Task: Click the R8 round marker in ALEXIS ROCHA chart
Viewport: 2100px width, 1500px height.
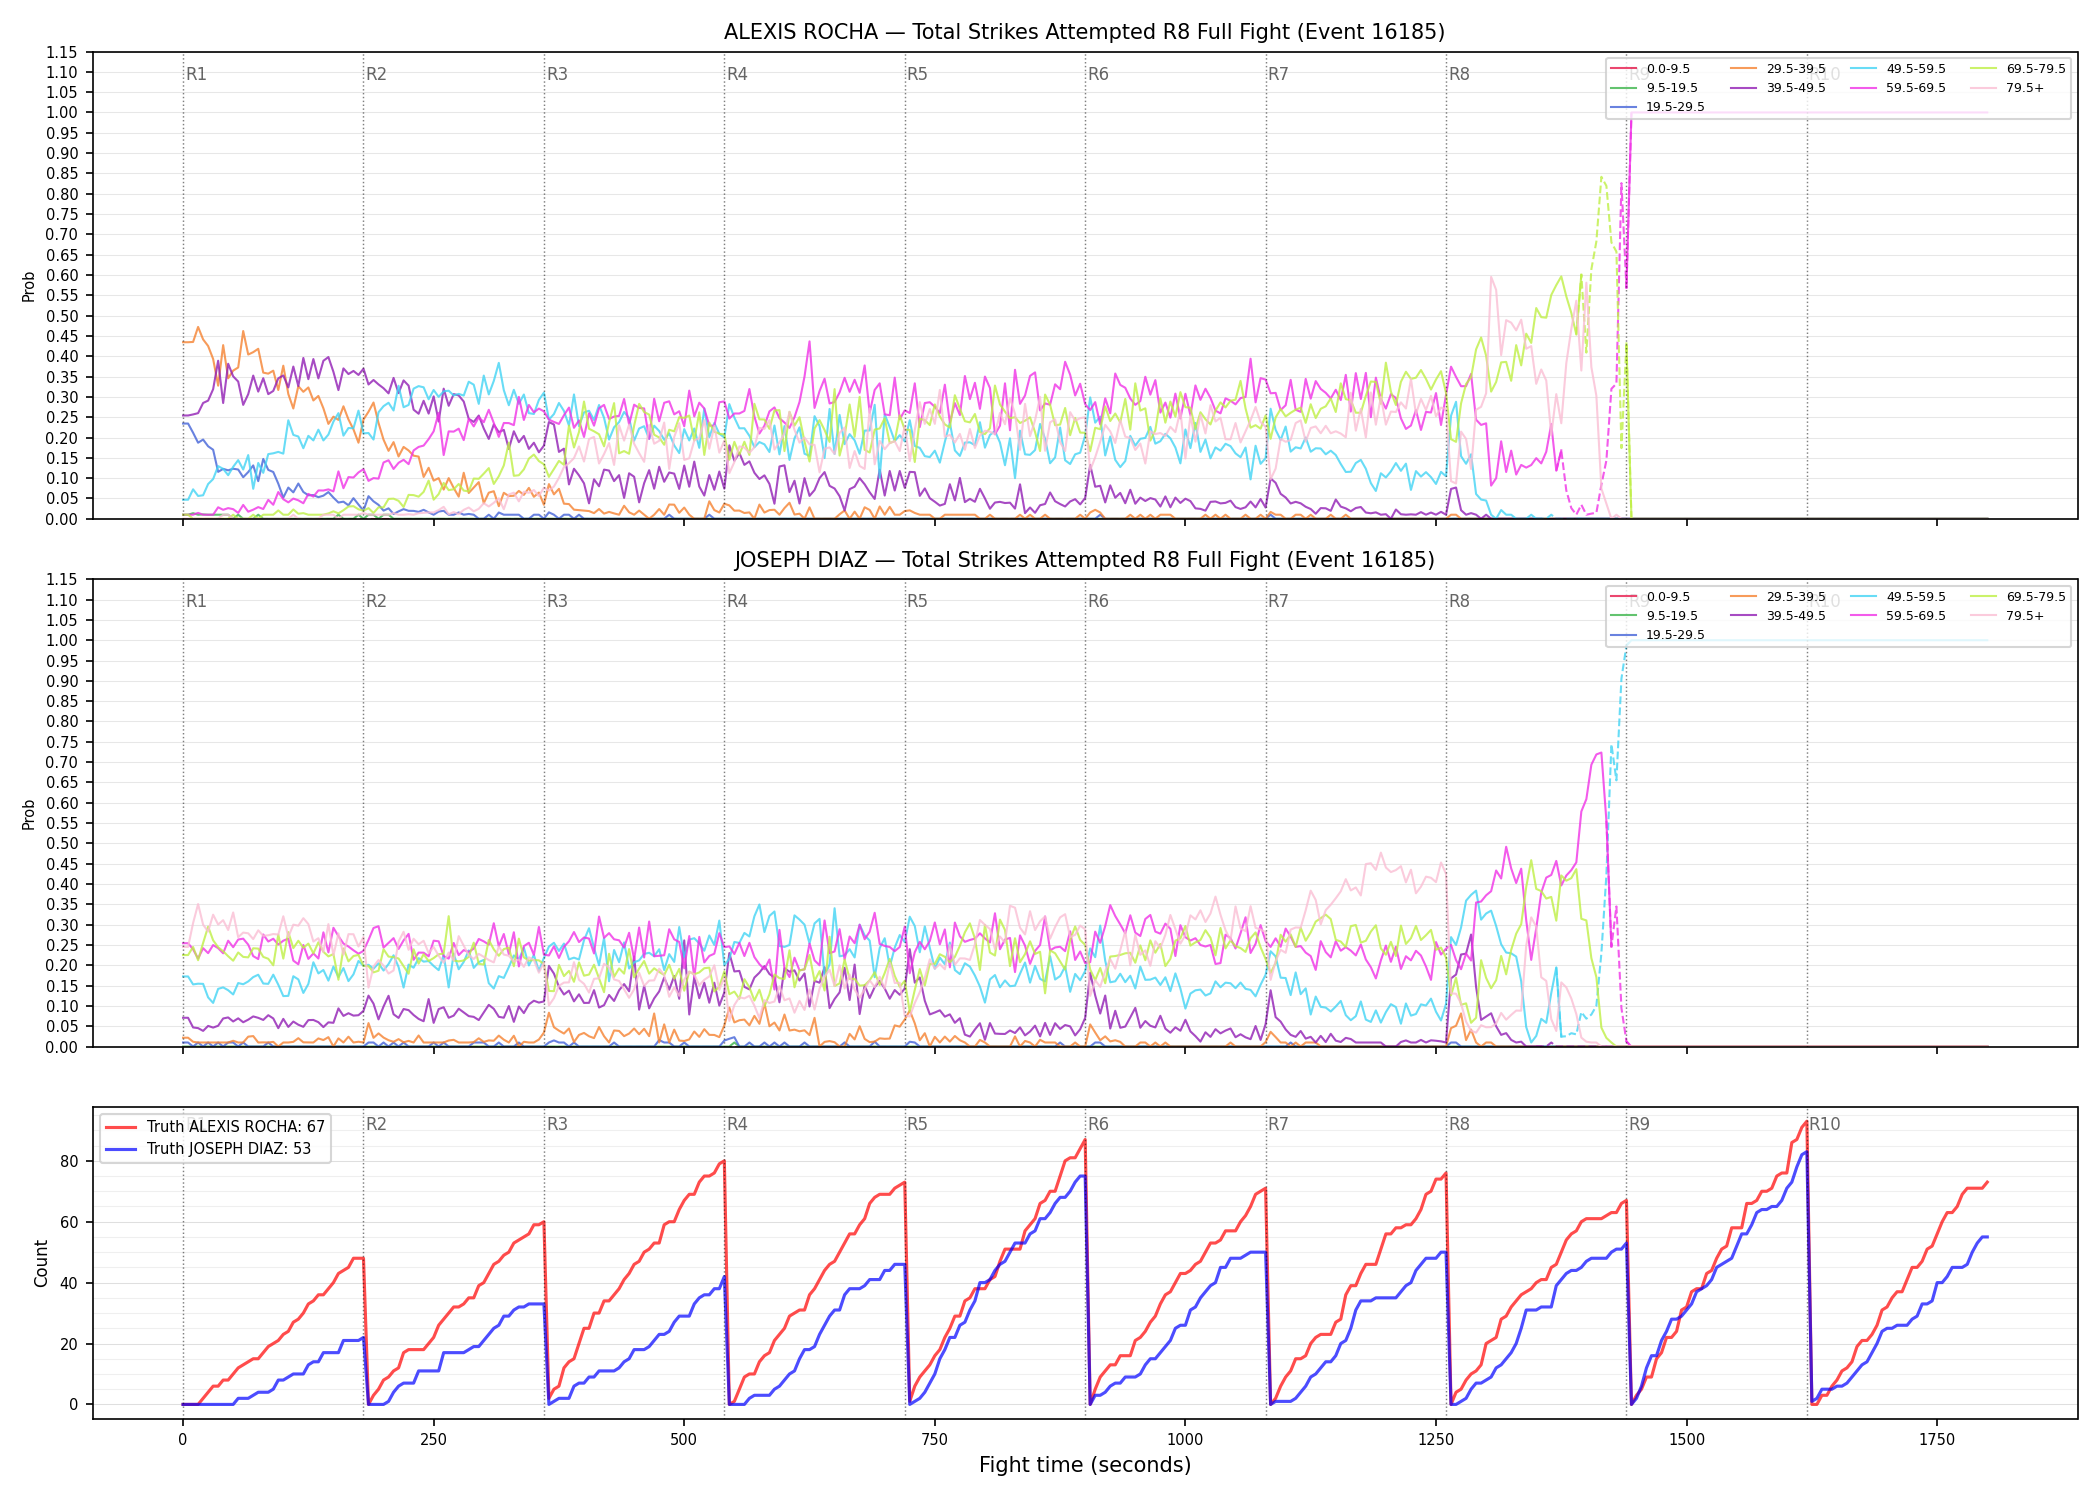Action: click(x=1459, y=74)
